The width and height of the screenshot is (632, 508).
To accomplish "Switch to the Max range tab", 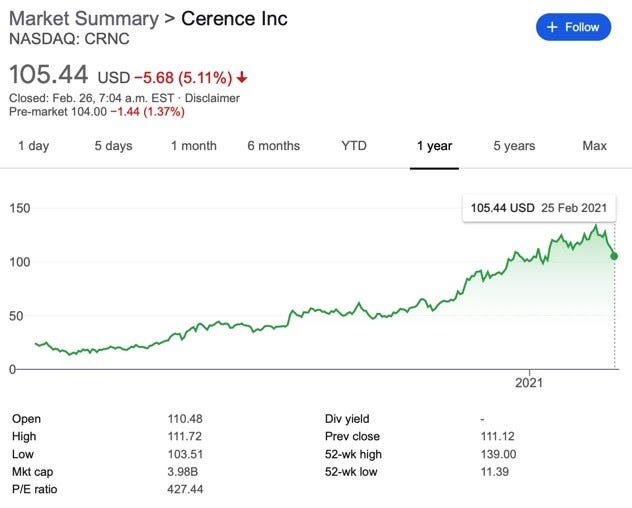I will tap(594, 146).
